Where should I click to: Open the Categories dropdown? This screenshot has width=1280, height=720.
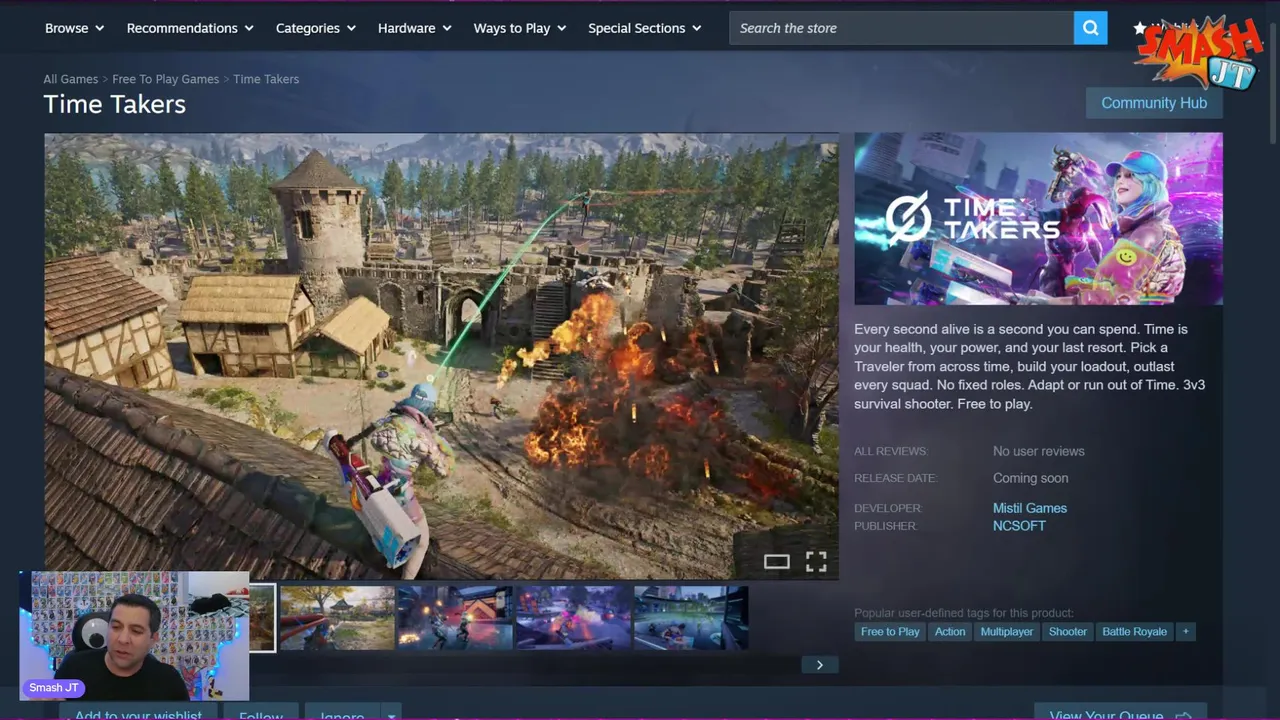click(316, 28)
